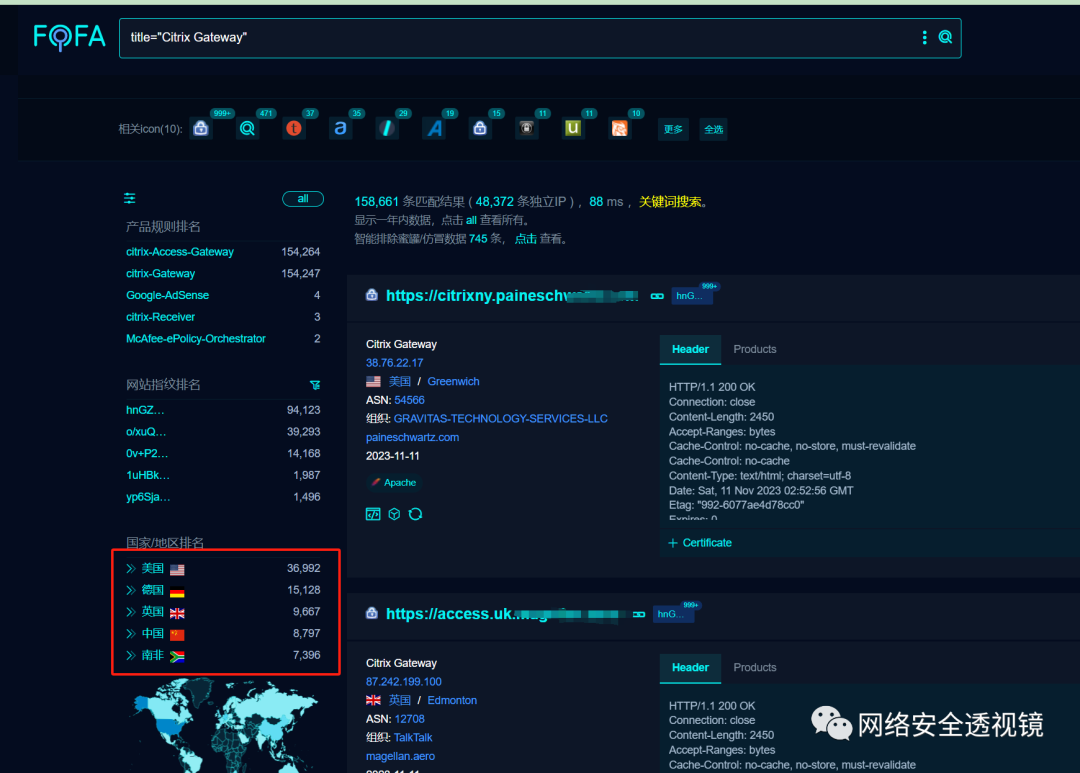The height and width of the screenshot is (773, 1080).
Task: Click the search magnifier icon
Action: pos(945,37)
